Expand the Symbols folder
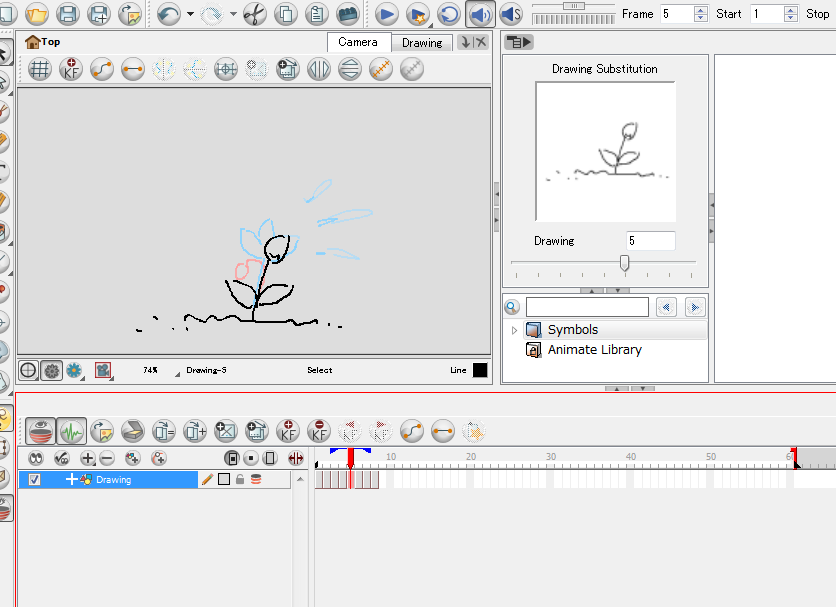This screenshot has width=836, height=607. click(x=514, y=330)
